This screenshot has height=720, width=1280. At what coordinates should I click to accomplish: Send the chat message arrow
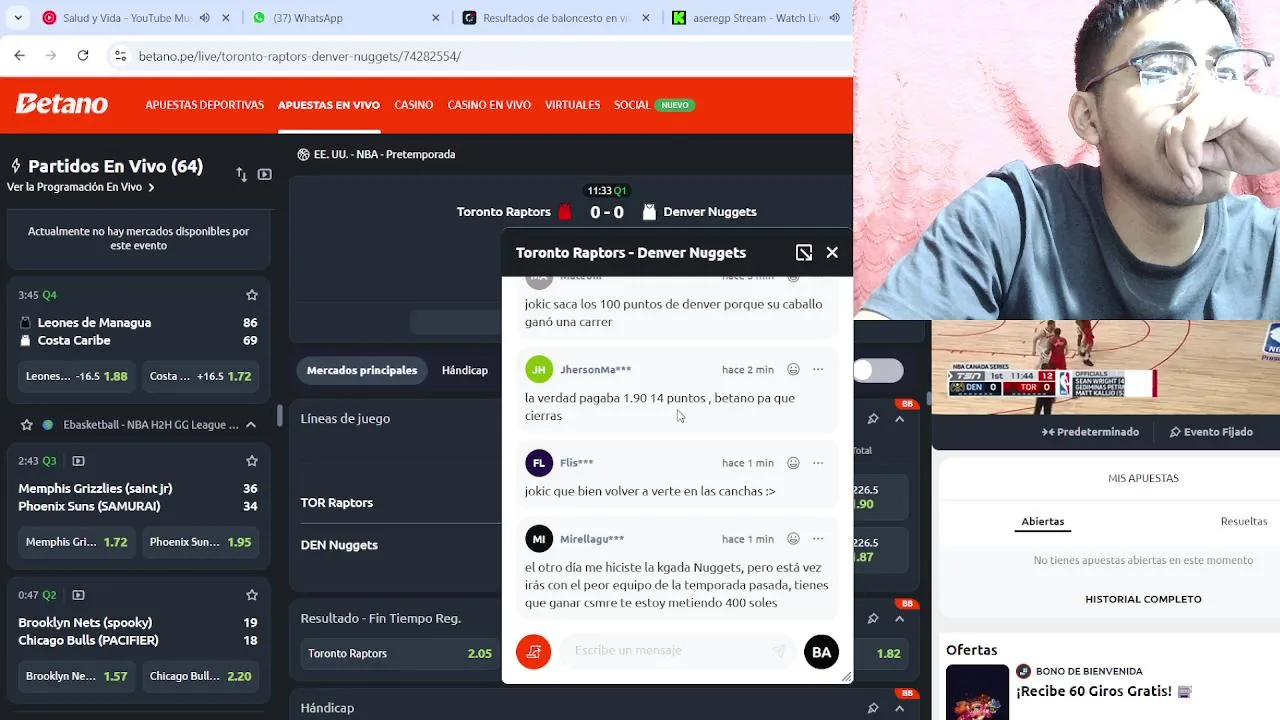point(779,651)
